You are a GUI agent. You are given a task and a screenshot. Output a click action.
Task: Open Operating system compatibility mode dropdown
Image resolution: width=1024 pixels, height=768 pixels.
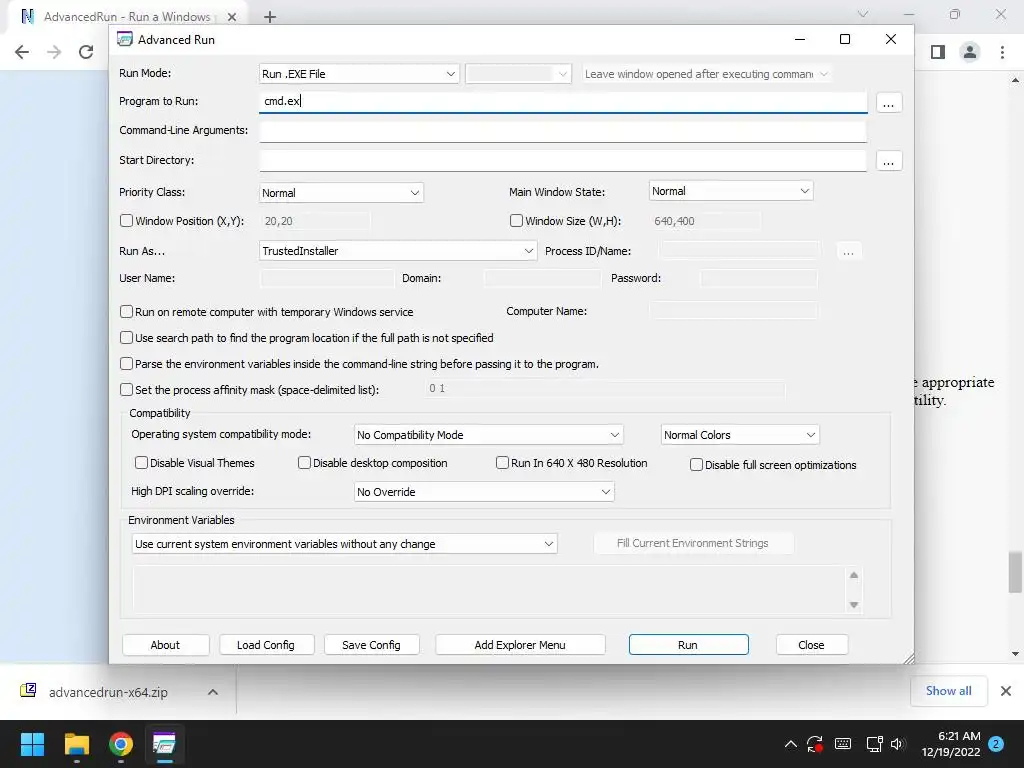[488, 435]
